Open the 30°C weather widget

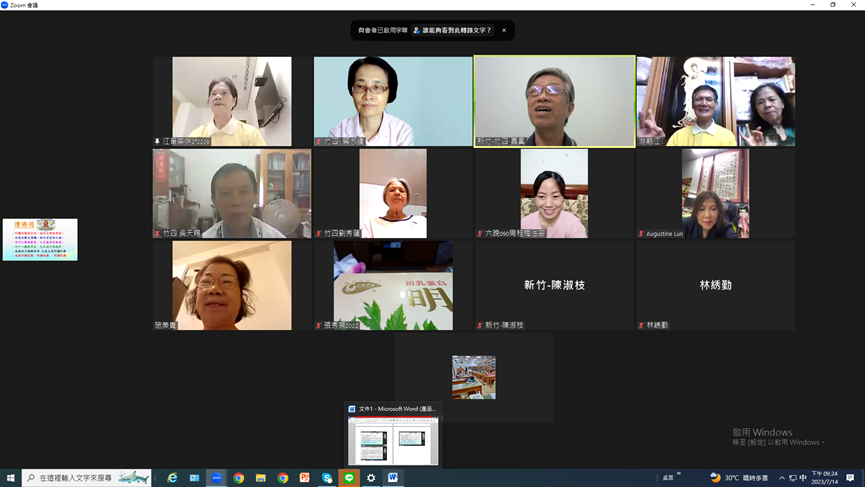pos(739,478)
